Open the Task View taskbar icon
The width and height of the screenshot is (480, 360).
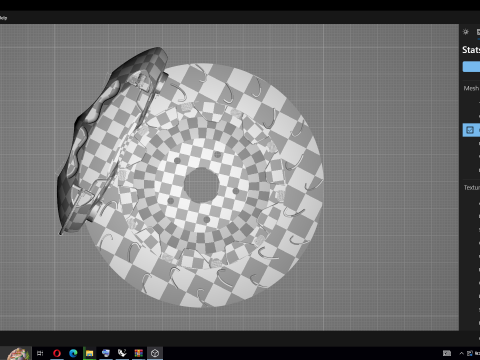(40, 353)
